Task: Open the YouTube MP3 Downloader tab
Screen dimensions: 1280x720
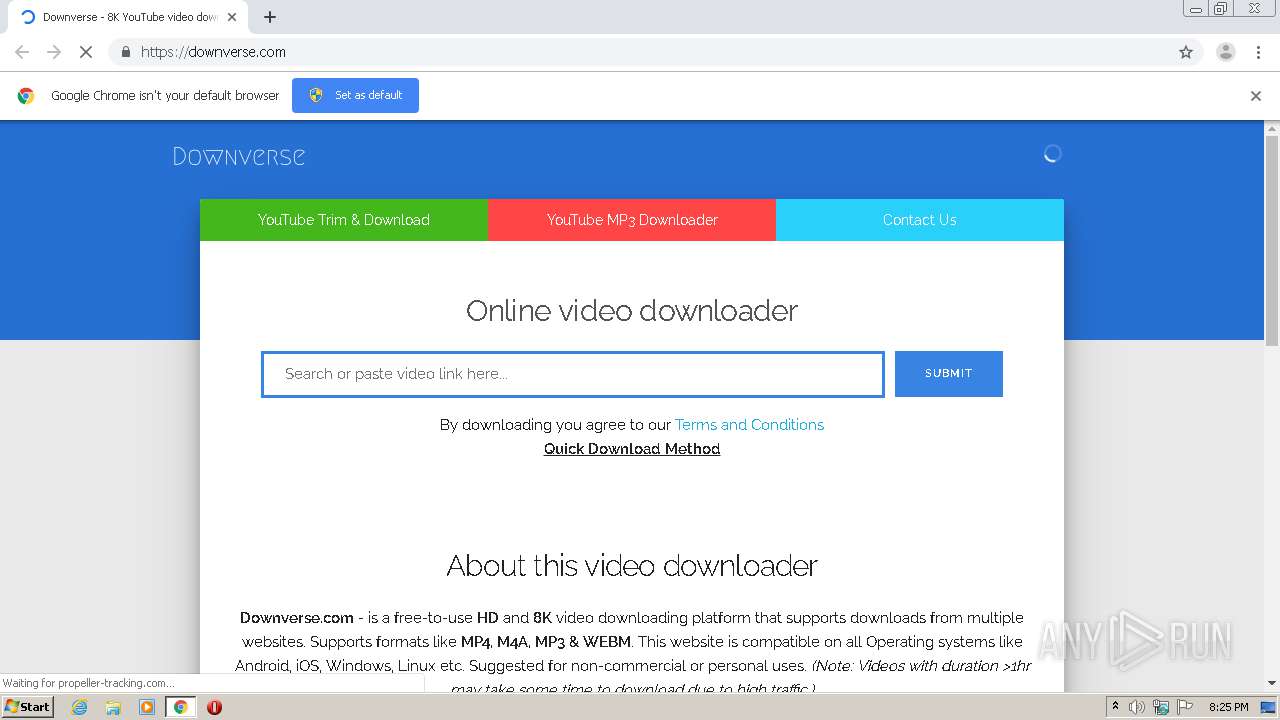Action: (x=632, y=220)
